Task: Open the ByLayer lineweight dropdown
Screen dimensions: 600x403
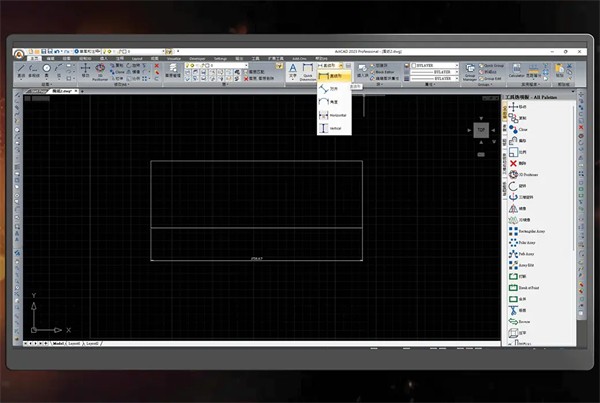Action: [x=433, y=79]
